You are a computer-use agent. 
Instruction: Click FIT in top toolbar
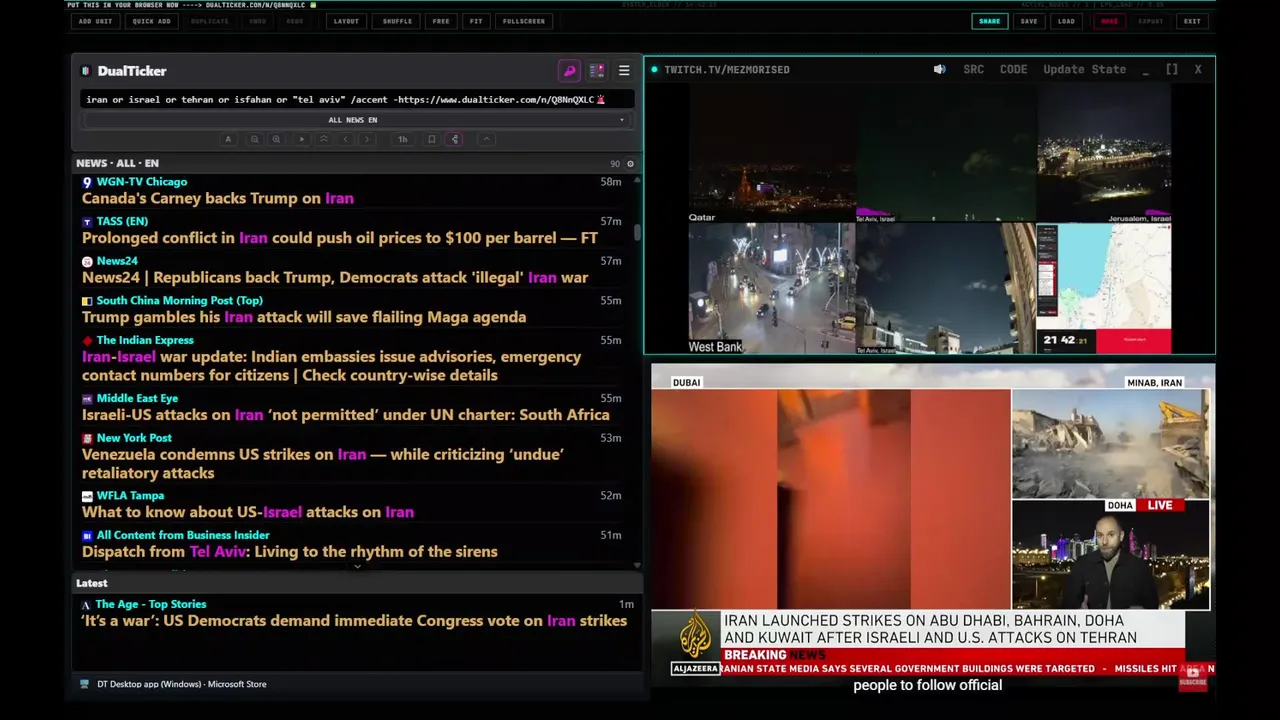[476, 21]
